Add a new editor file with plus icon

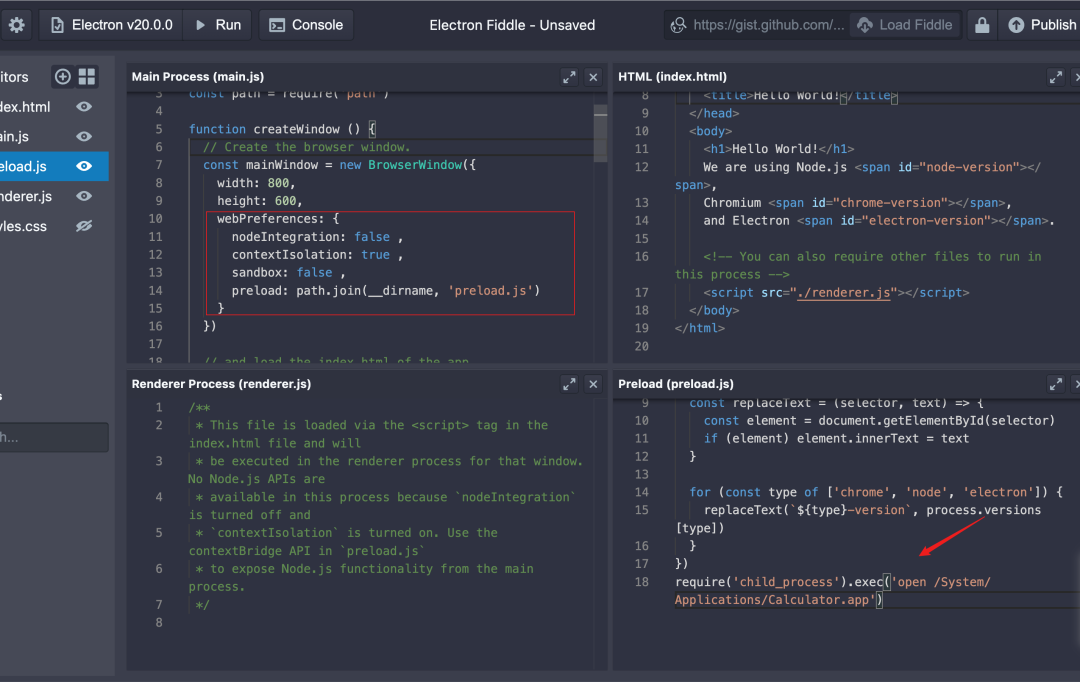tap(63, 76)
